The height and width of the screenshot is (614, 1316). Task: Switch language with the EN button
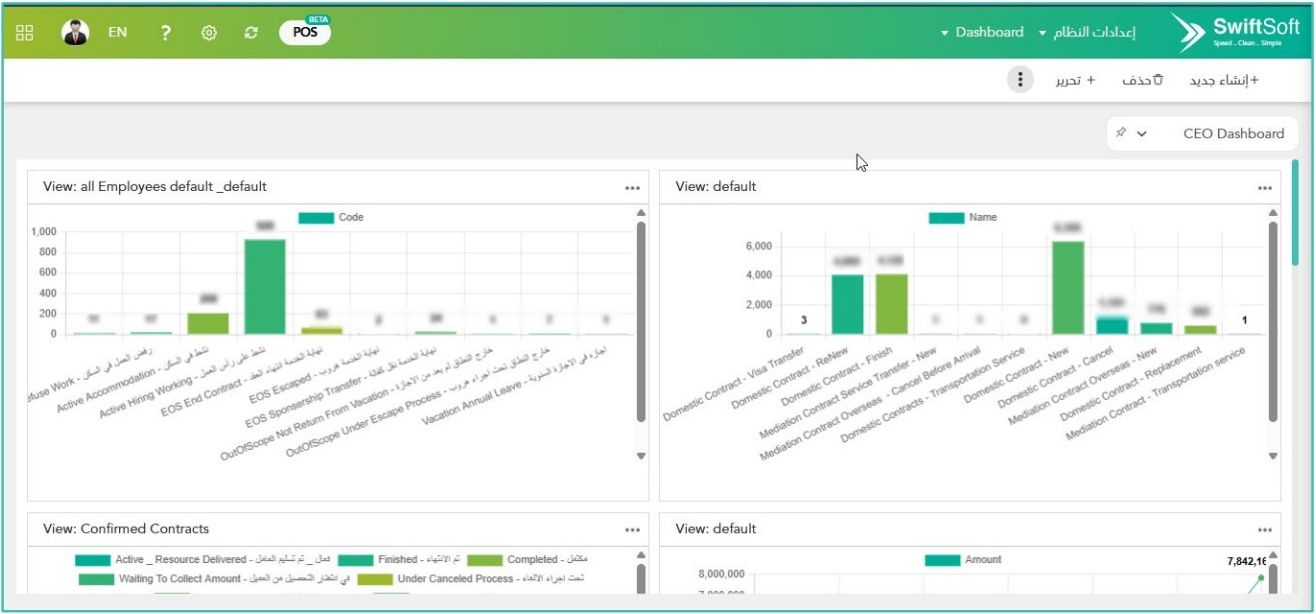pyautogui.click(x=118, y=32)
